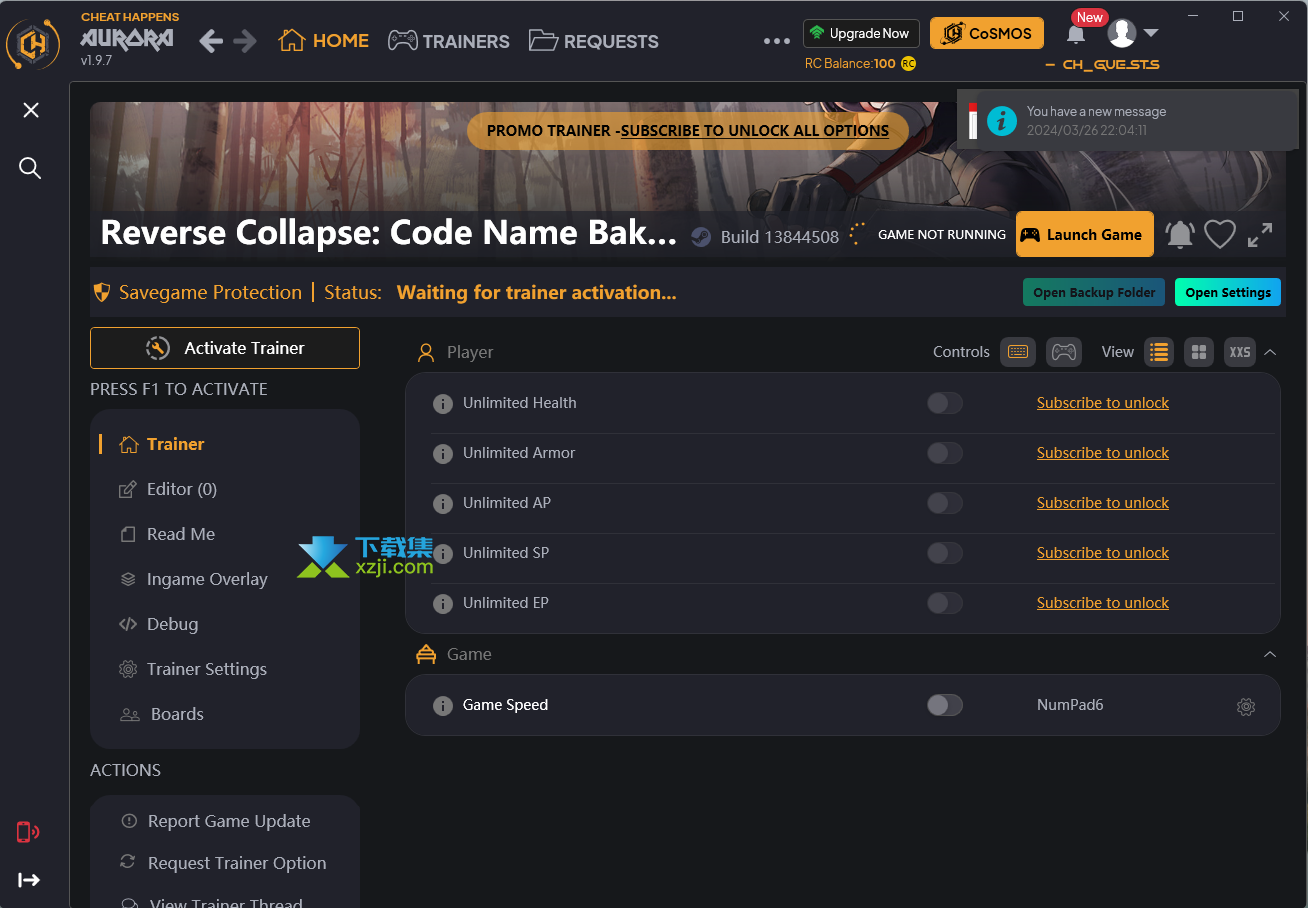Open search with the magnifier icon
Screen dimensions: 1308x908
[30, 168]
